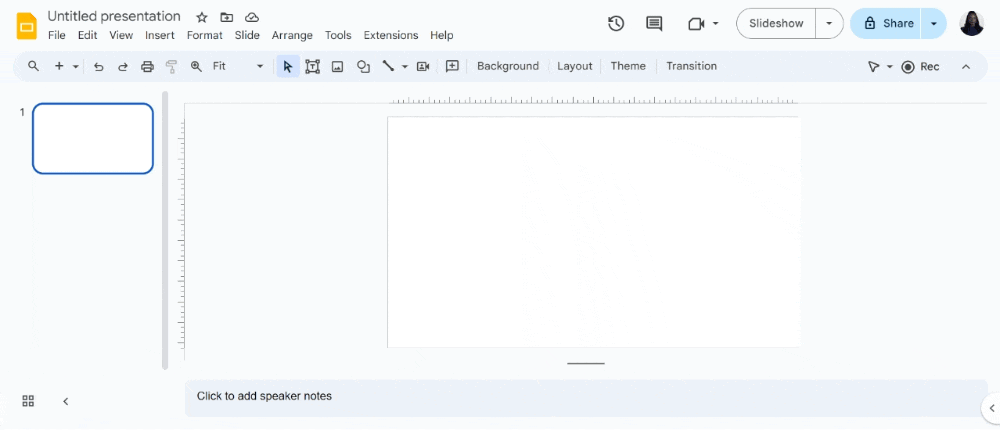This screenshot has height=430, width=1000.
Task: Print the presentation
Action: coord(147,66)
